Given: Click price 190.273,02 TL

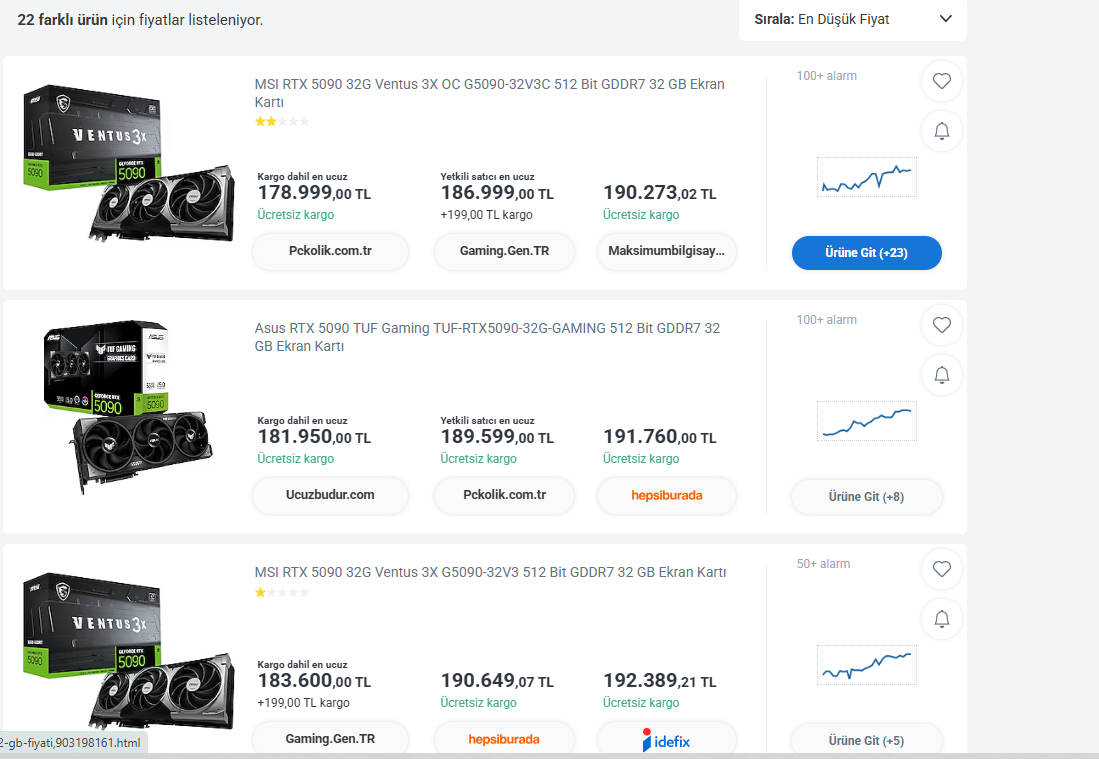Looking at the screenshot, I should coord(660,193).
